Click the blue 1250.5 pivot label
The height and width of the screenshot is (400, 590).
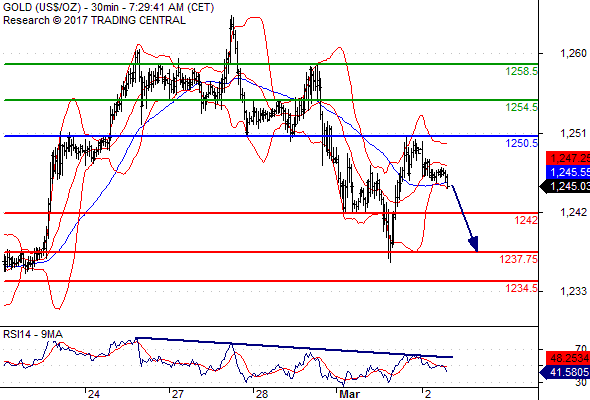coord(522,143)
